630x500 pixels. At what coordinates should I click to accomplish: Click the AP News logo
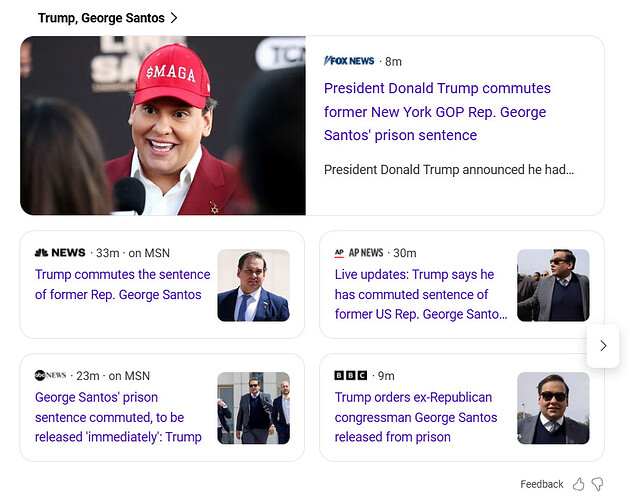[x=359, y=253]
